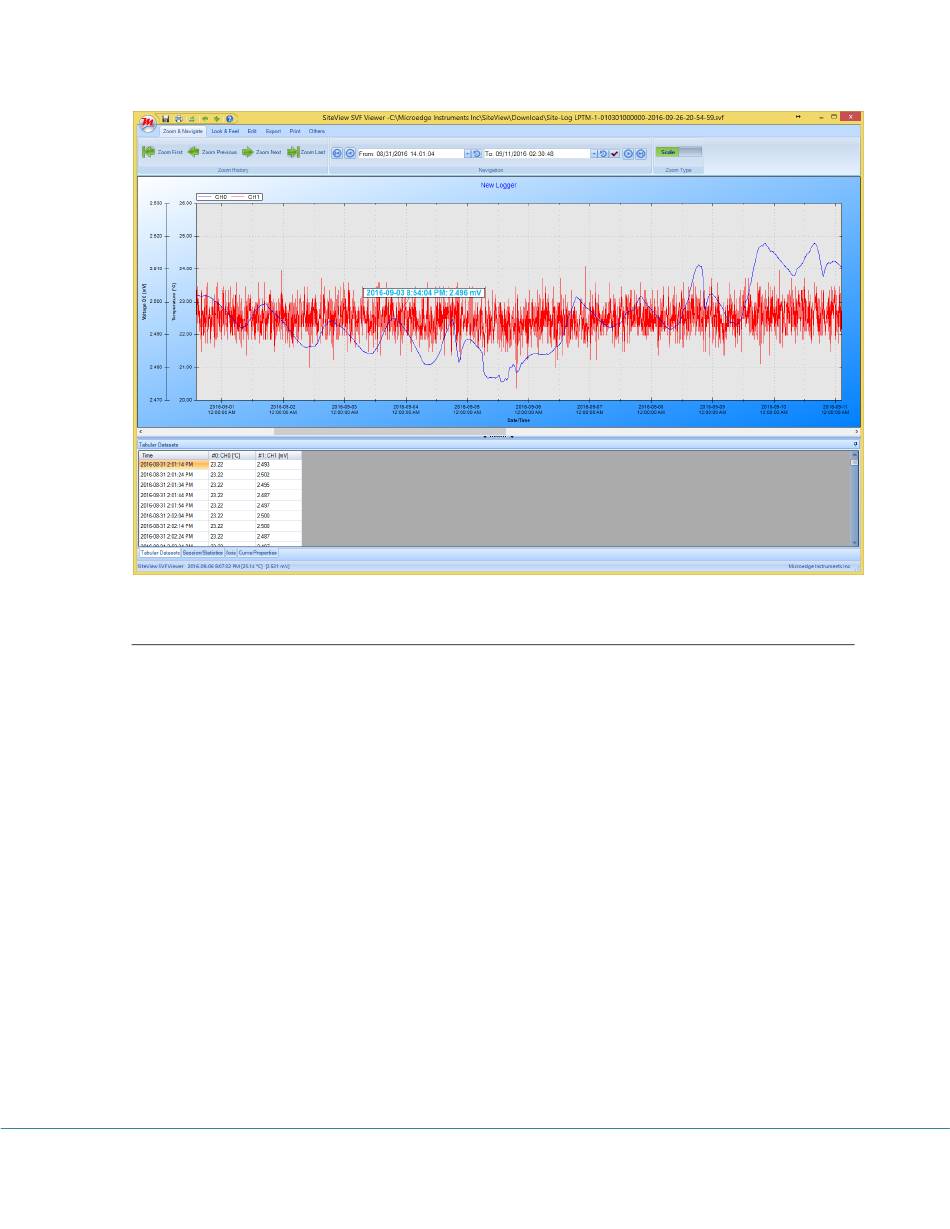
Task: Open the To date dropdown arrow
Action: pos(593,153)
